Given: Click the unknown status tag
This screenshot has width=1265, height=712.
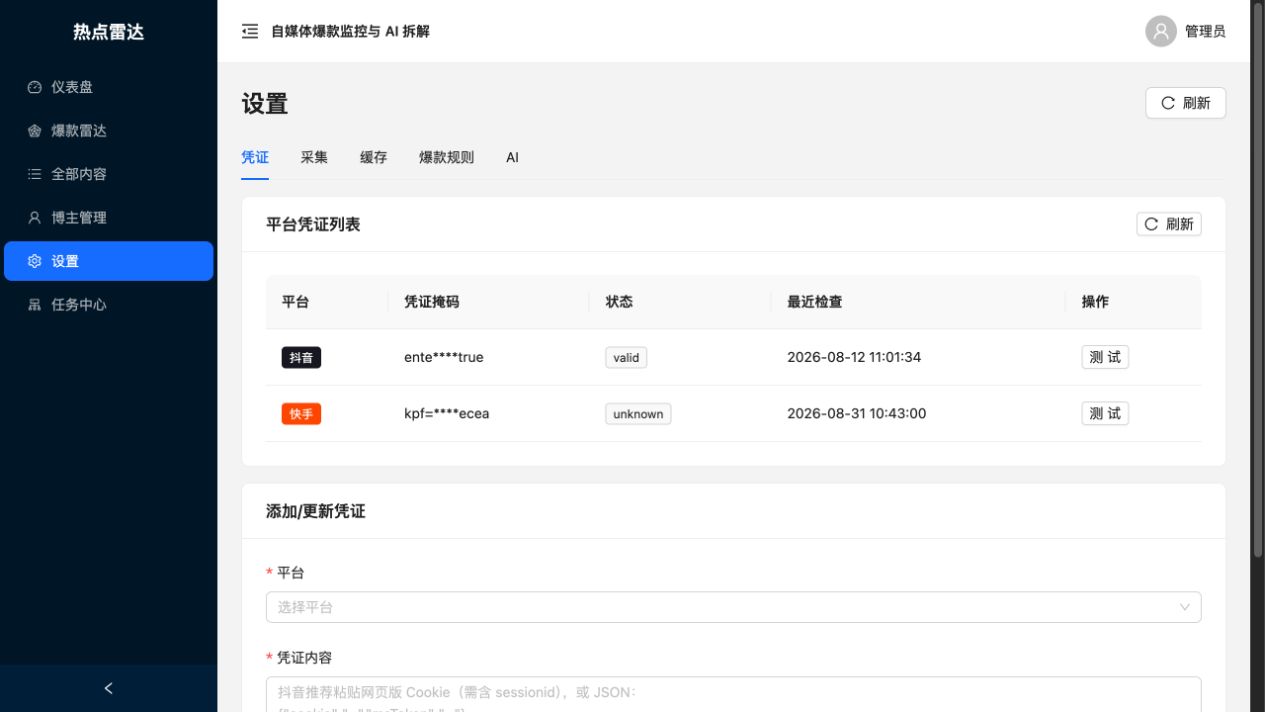Looking at the screenshot, I should (638, 413).
